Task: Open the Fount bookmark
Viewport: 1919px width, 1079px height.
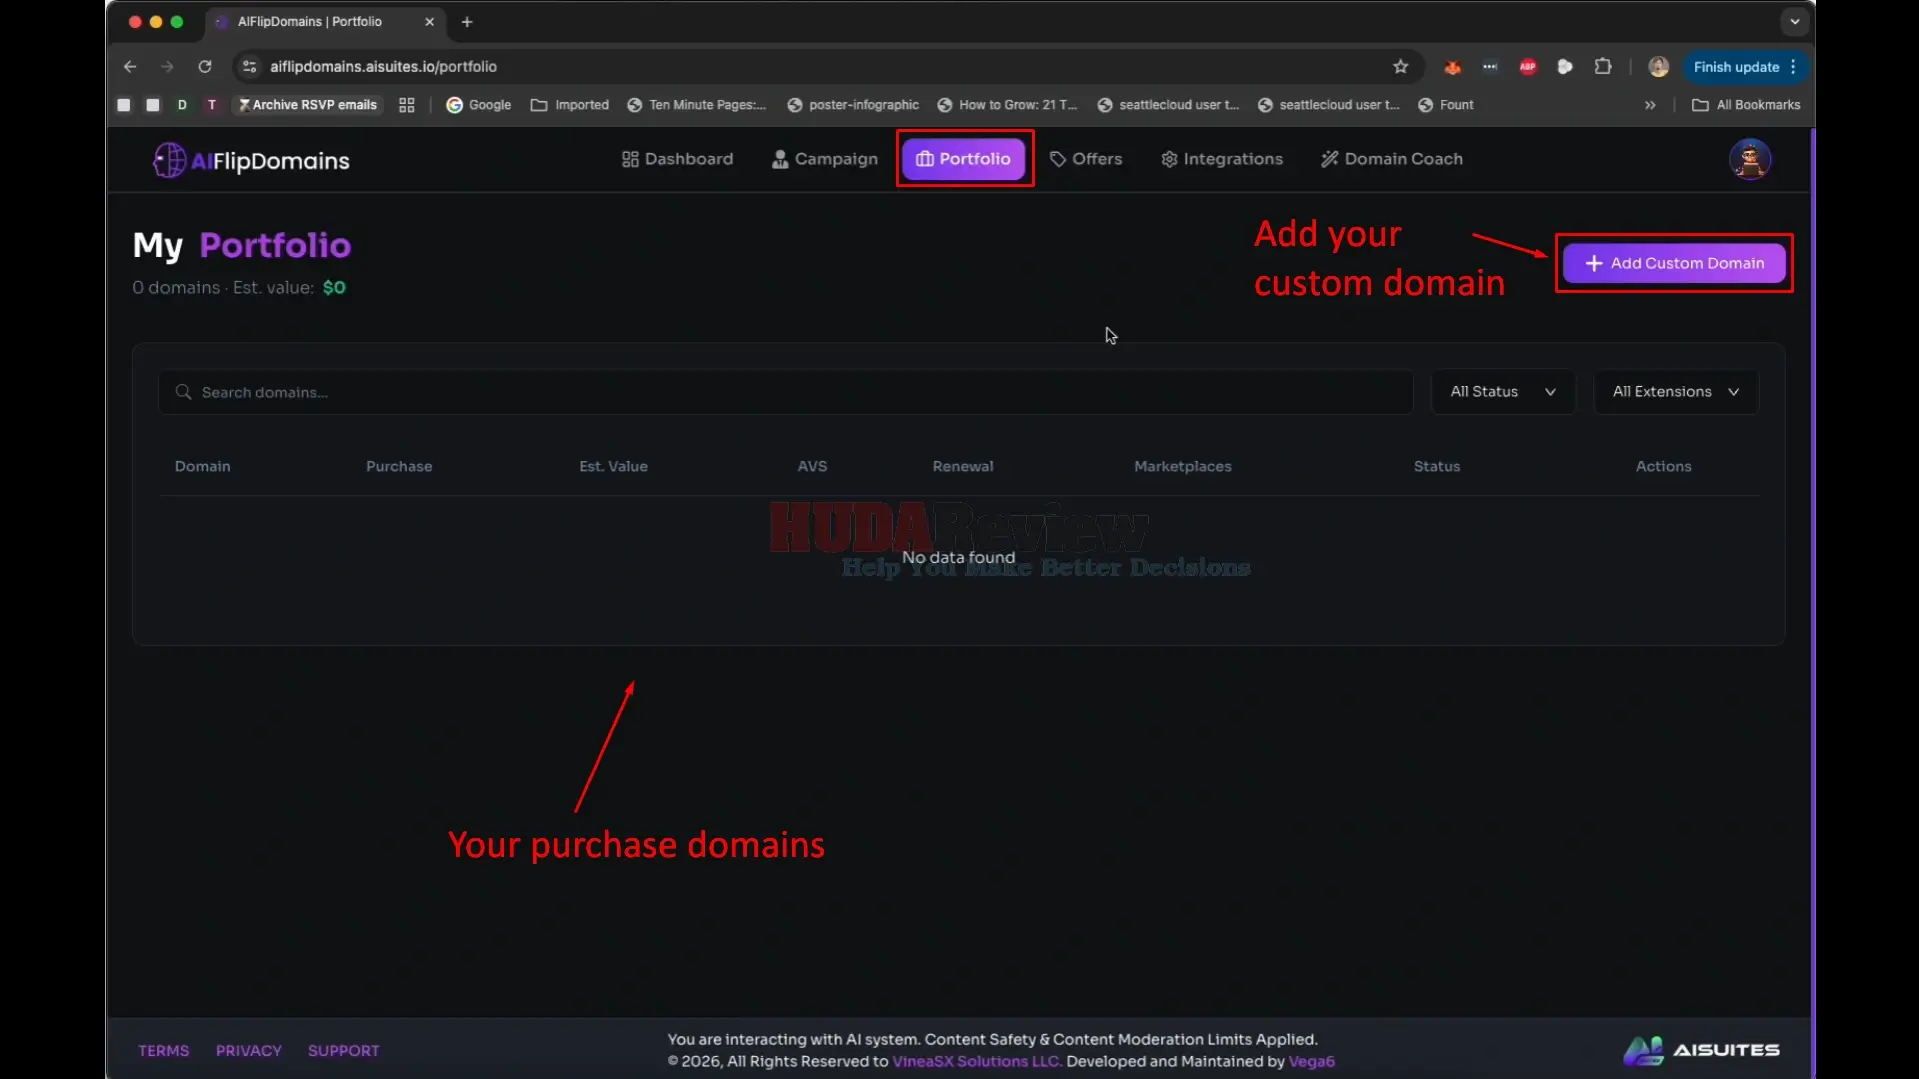Action: tap(1445, 105)
